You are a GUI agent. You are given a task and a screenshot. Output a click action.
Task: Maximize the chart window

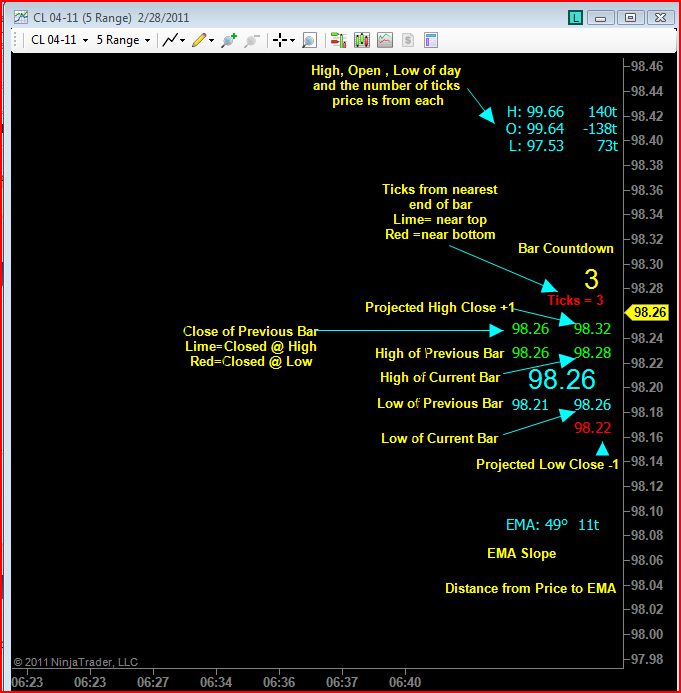point(630,18)
